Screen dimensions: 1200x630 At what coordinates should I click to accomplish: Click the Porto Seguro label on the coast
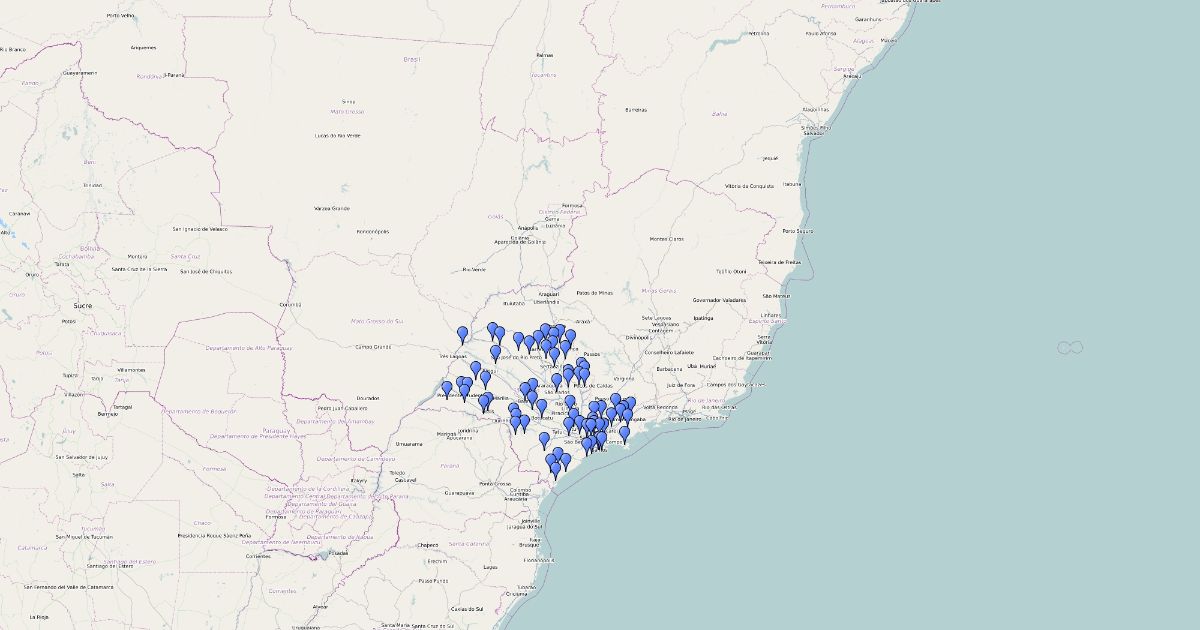(x=801, y=231)
